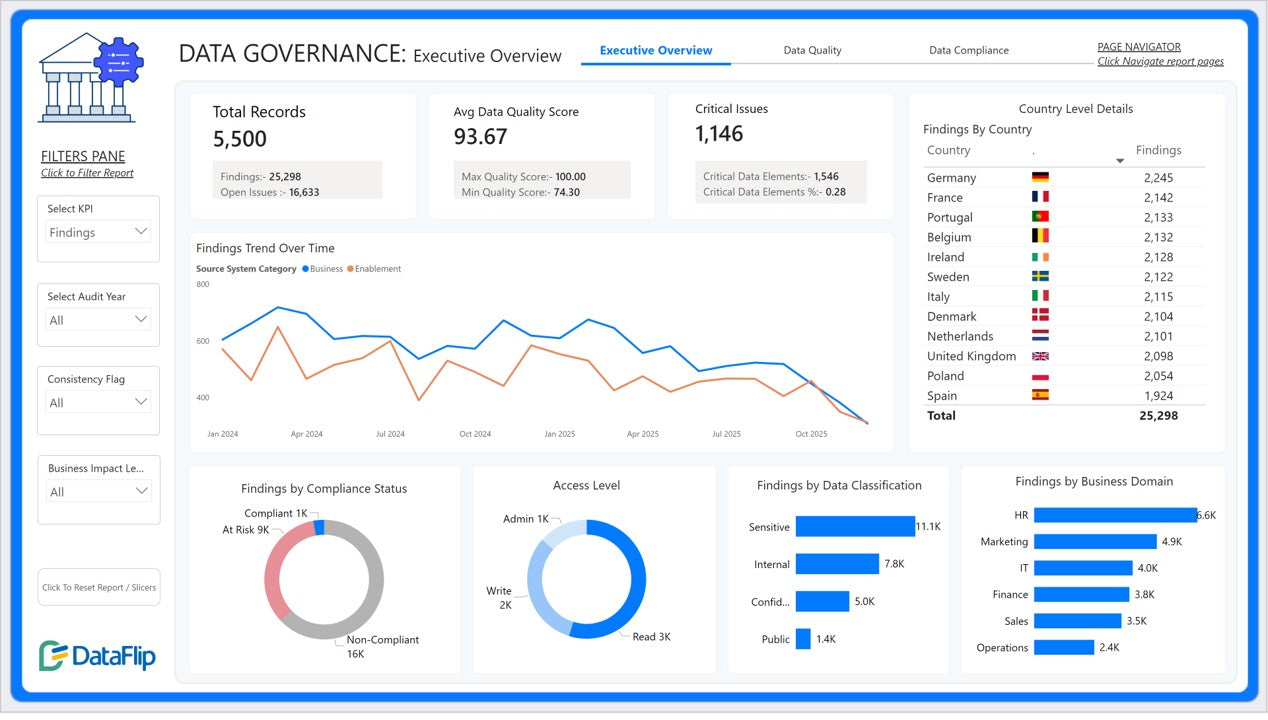Select the Business legend color marker
This screenshot has width=1268, height=720.
pos(305,269)
